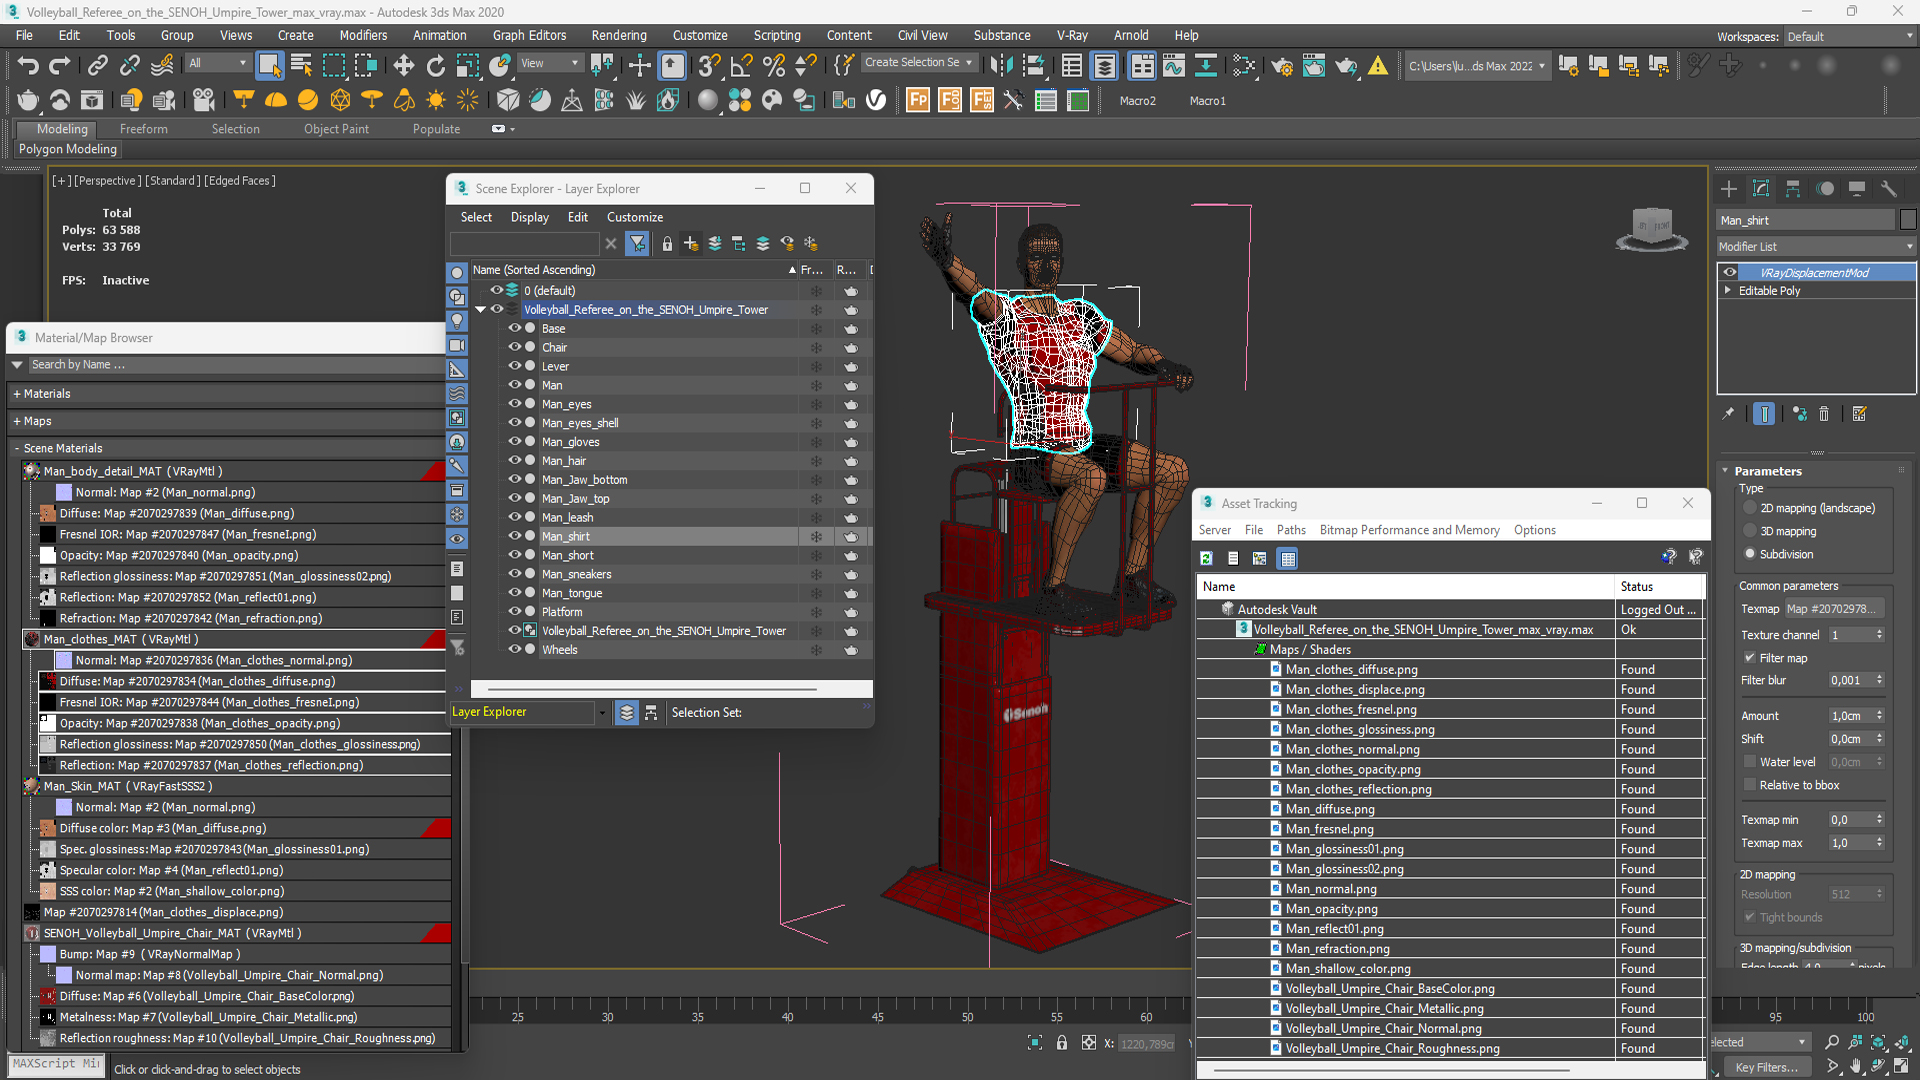Click the Asset Tracking refresh icon
The height and width of the screenshot is (1080, 1920).
(1207, 559)
